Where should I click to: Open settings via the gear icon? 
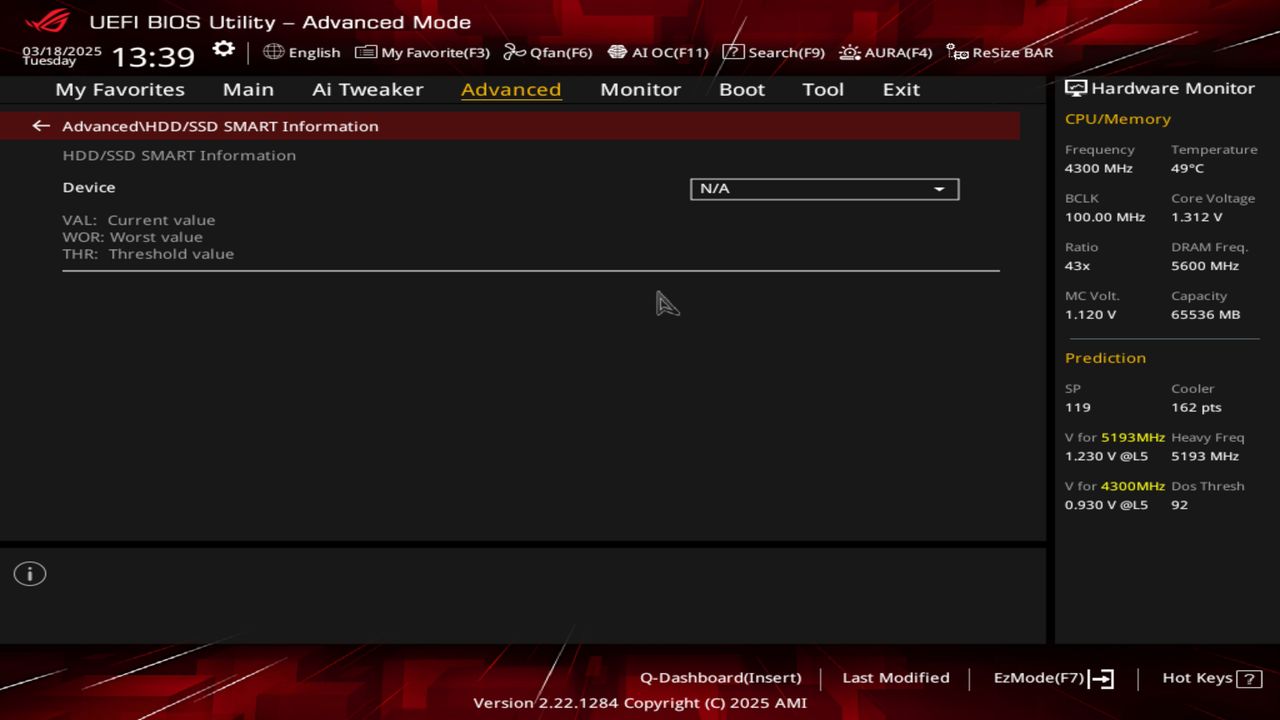(x=224, y=50)
